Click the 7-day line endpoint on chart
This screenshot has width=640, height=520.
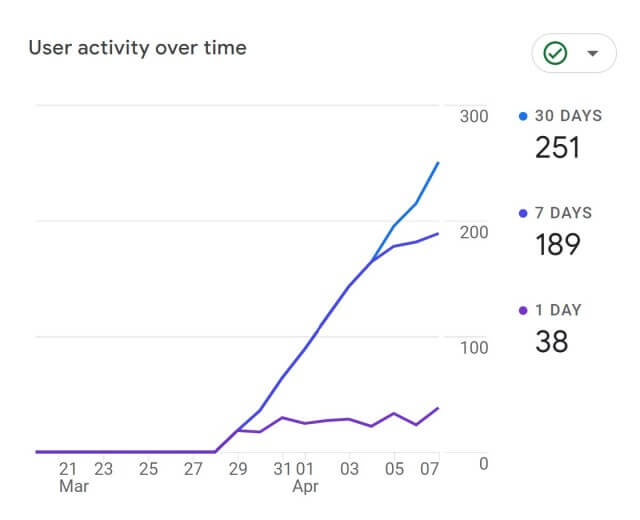(438, 234)
